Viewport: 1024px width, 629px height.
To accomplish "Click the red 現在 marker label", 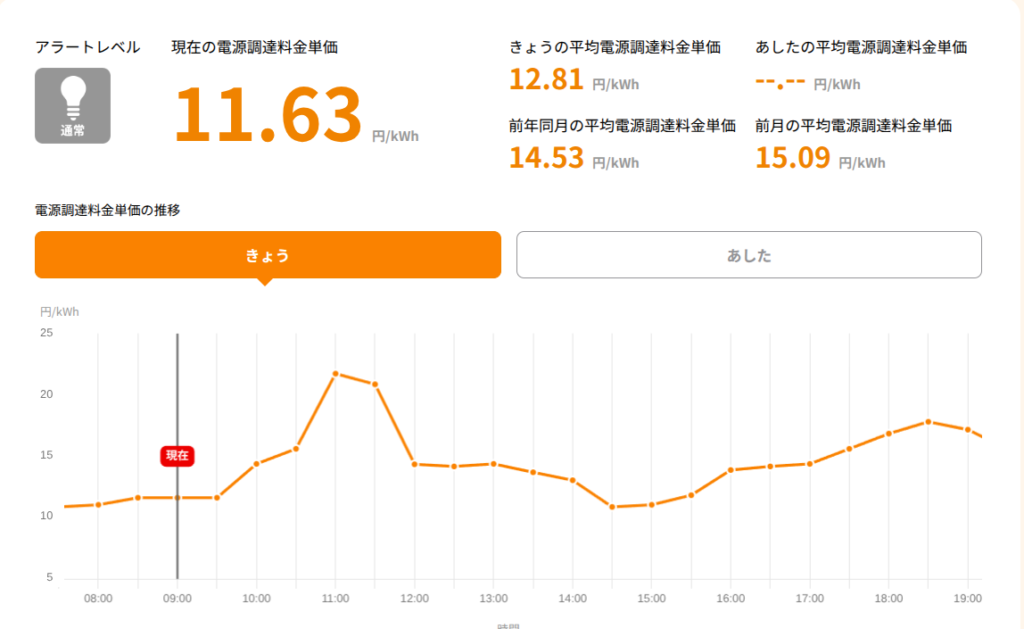I will [x=177, y=455].
